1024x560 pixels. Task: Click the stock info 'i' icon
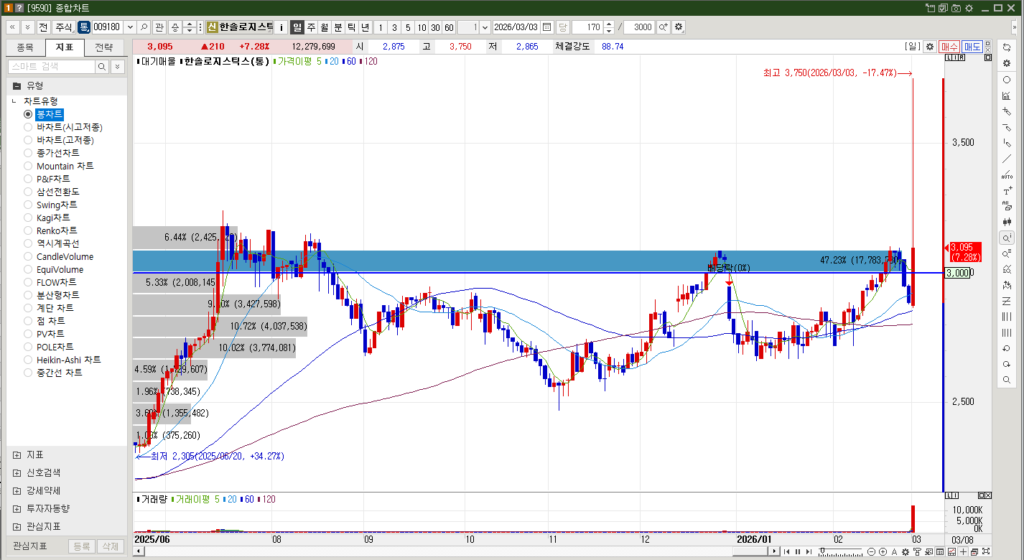(281, 26)
